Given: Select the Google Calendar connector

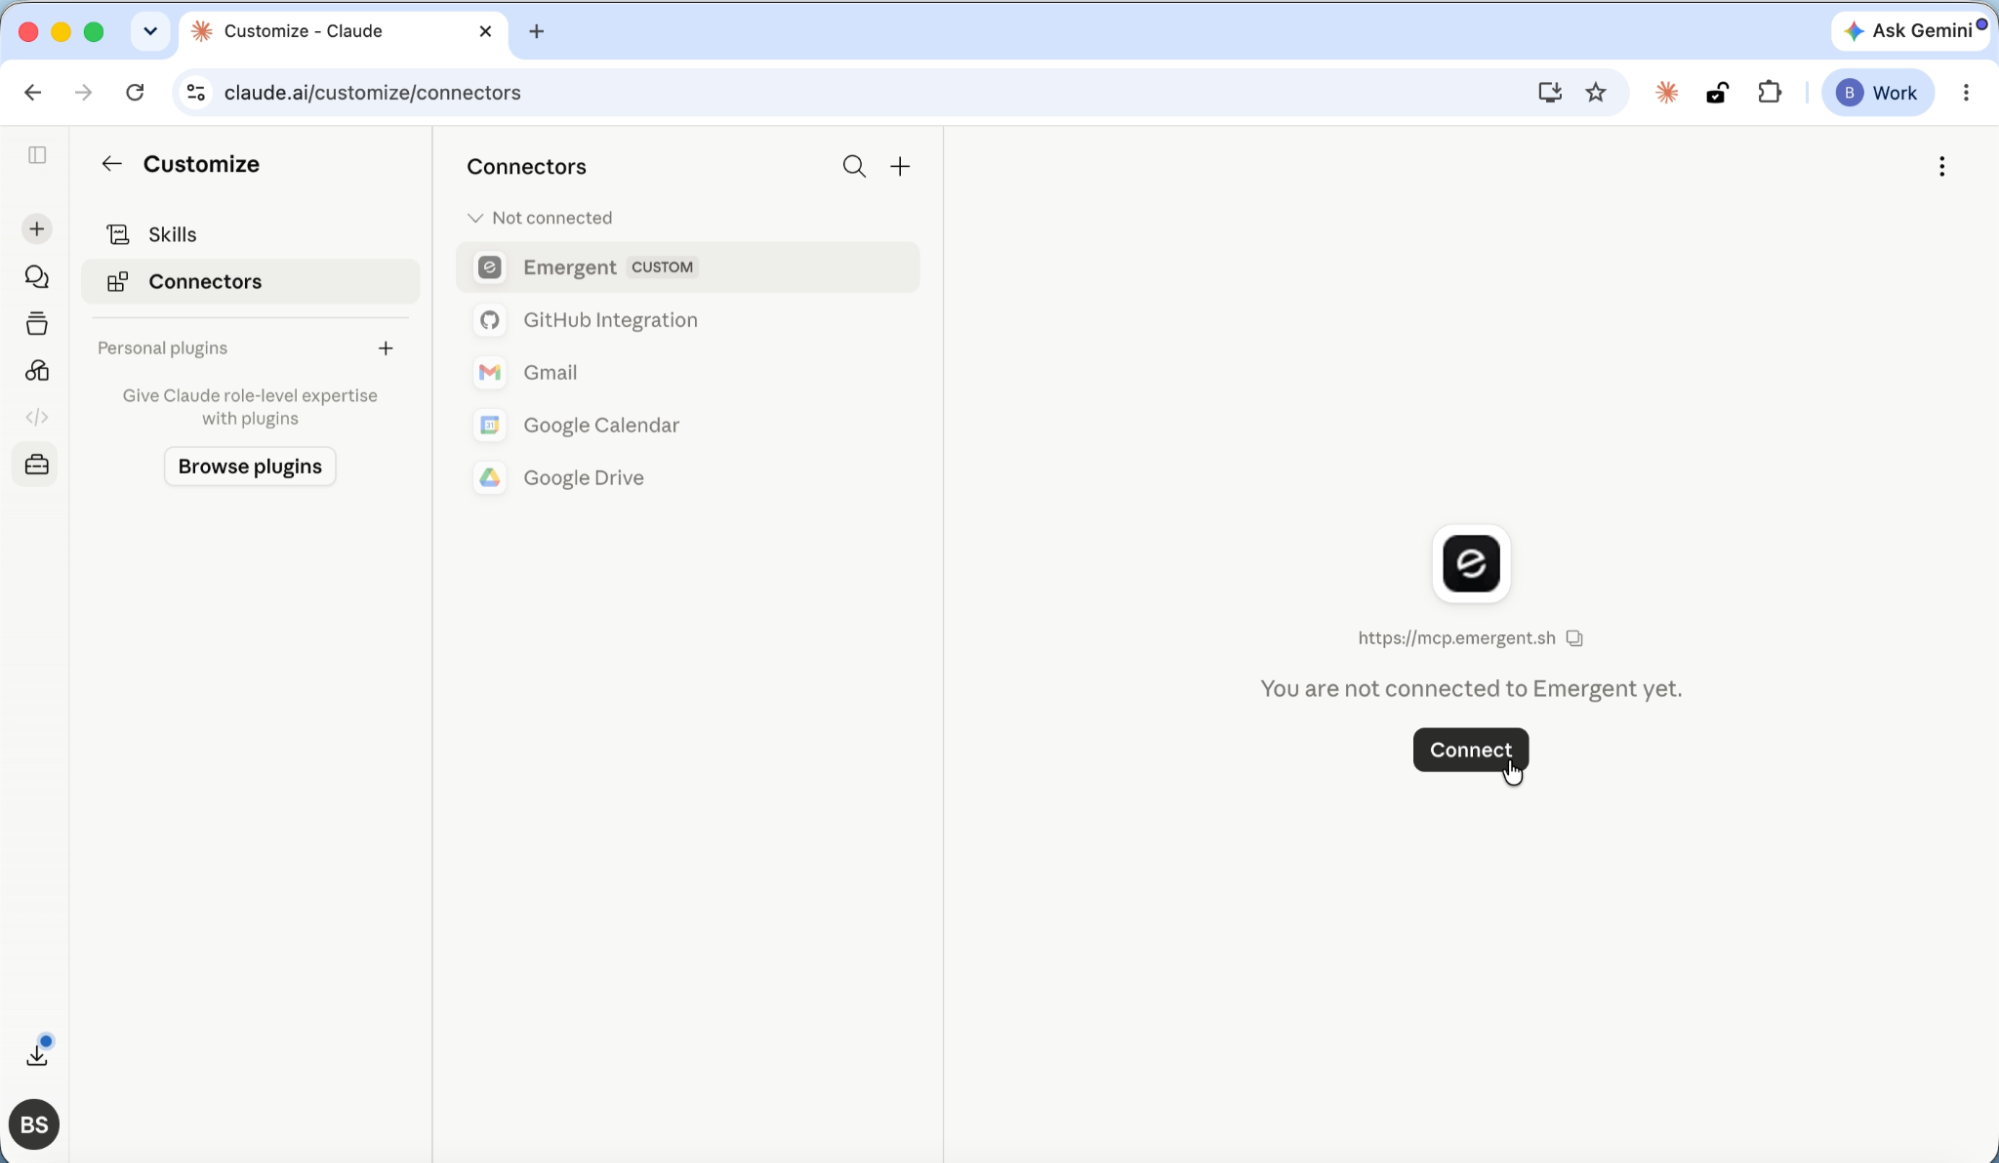Looking at the screenshot, I should coord(688,425).
